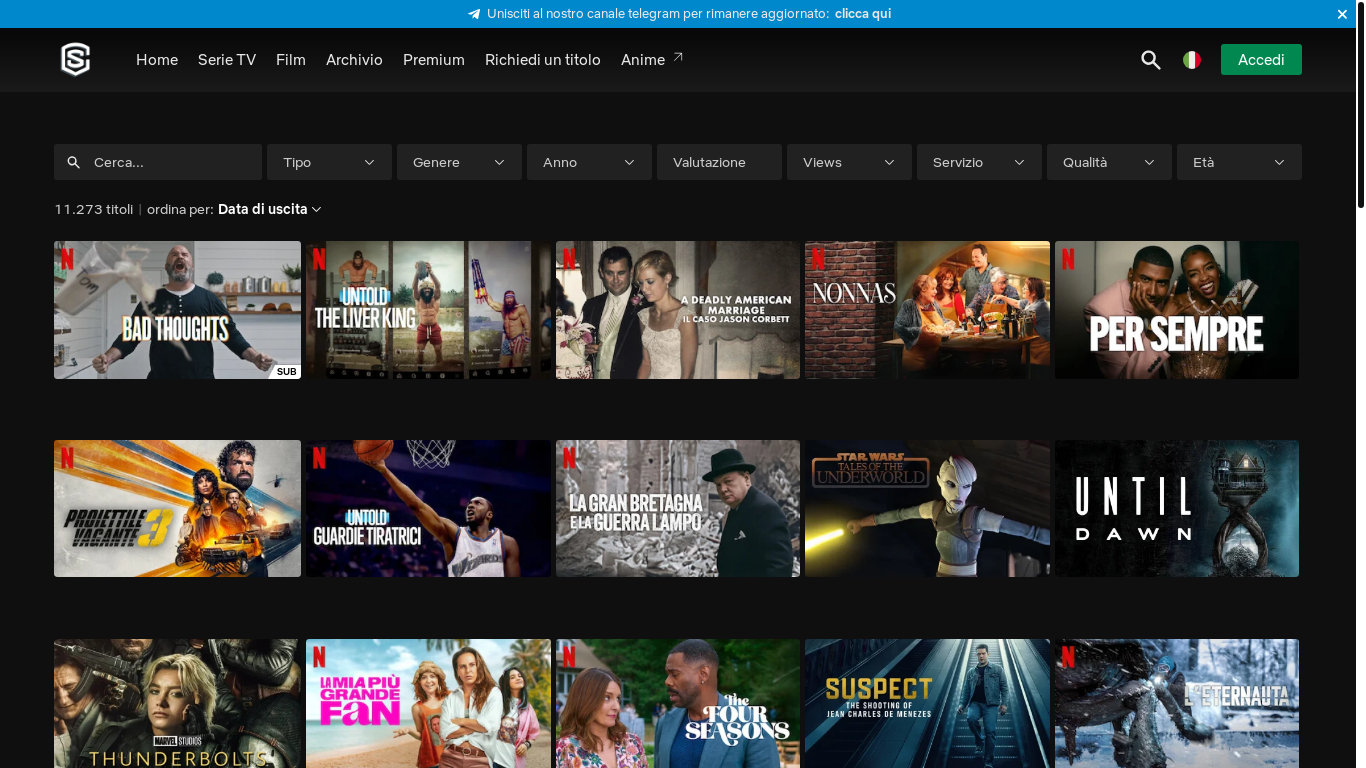Click the '11.273 titoli' count text

coord(94,209)
